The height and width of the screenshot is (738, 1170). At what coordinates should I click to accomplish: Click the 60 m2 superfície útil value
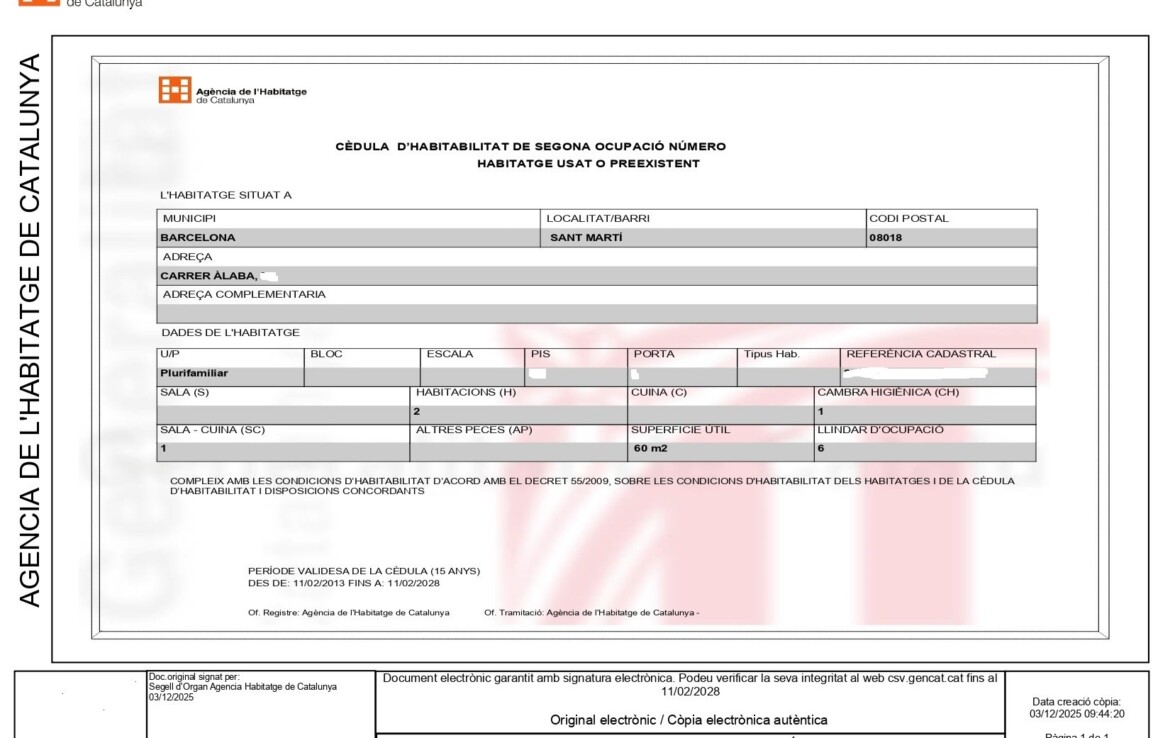pyautogui.click(x=649, y=449)
